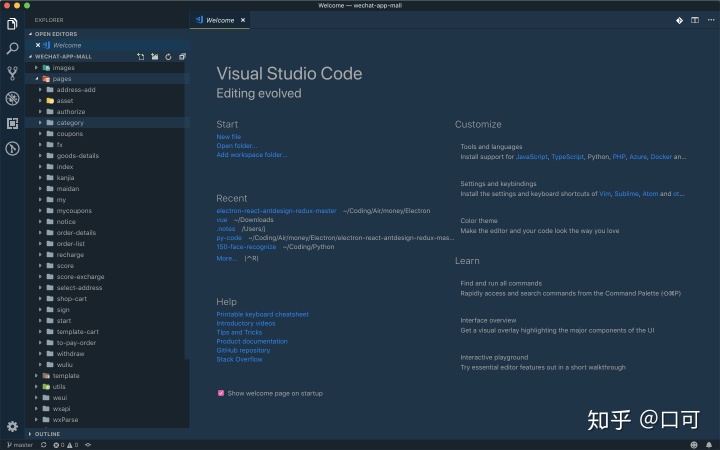Open the Debug view in activity bar
Image resolution: width=720 pixels, height=450 pixels.
(12, 98)
